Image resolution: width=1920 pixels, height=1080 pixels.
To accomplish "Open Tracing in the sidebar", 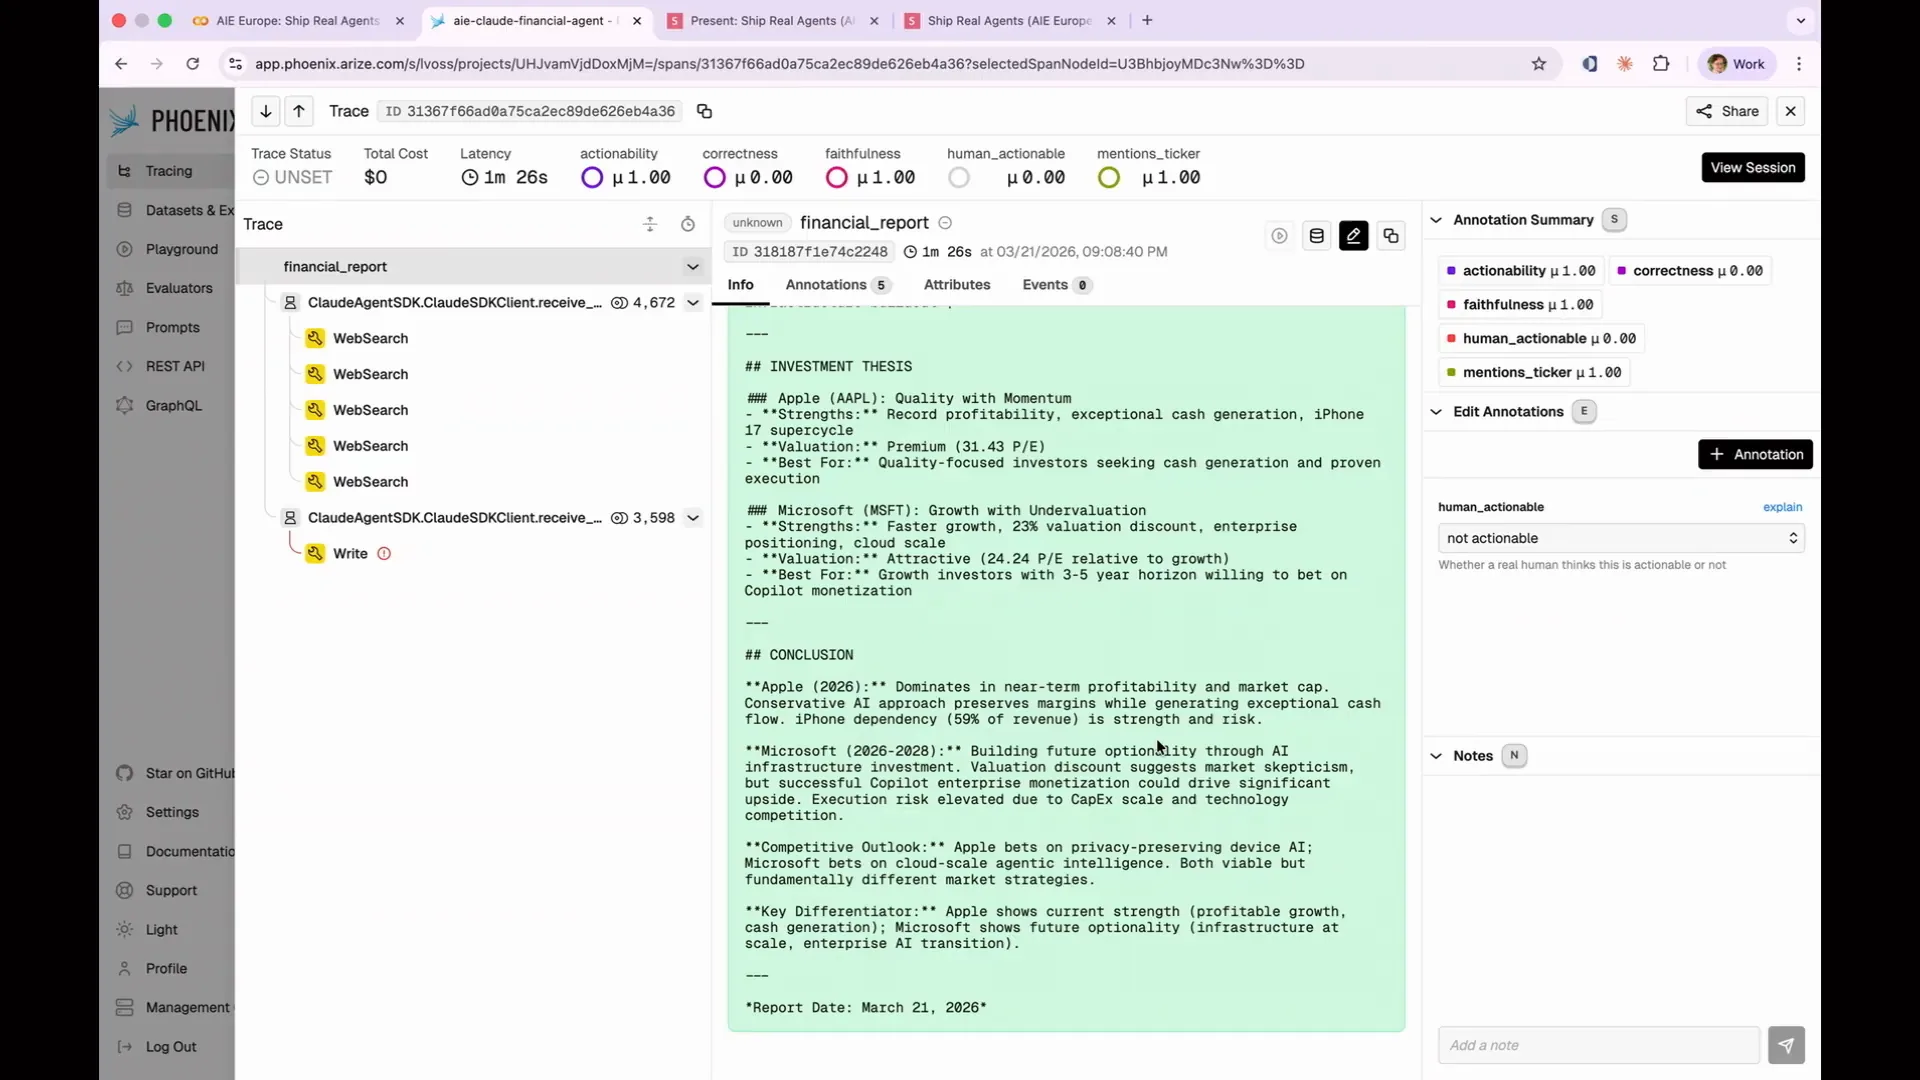I will coord(168,171).
